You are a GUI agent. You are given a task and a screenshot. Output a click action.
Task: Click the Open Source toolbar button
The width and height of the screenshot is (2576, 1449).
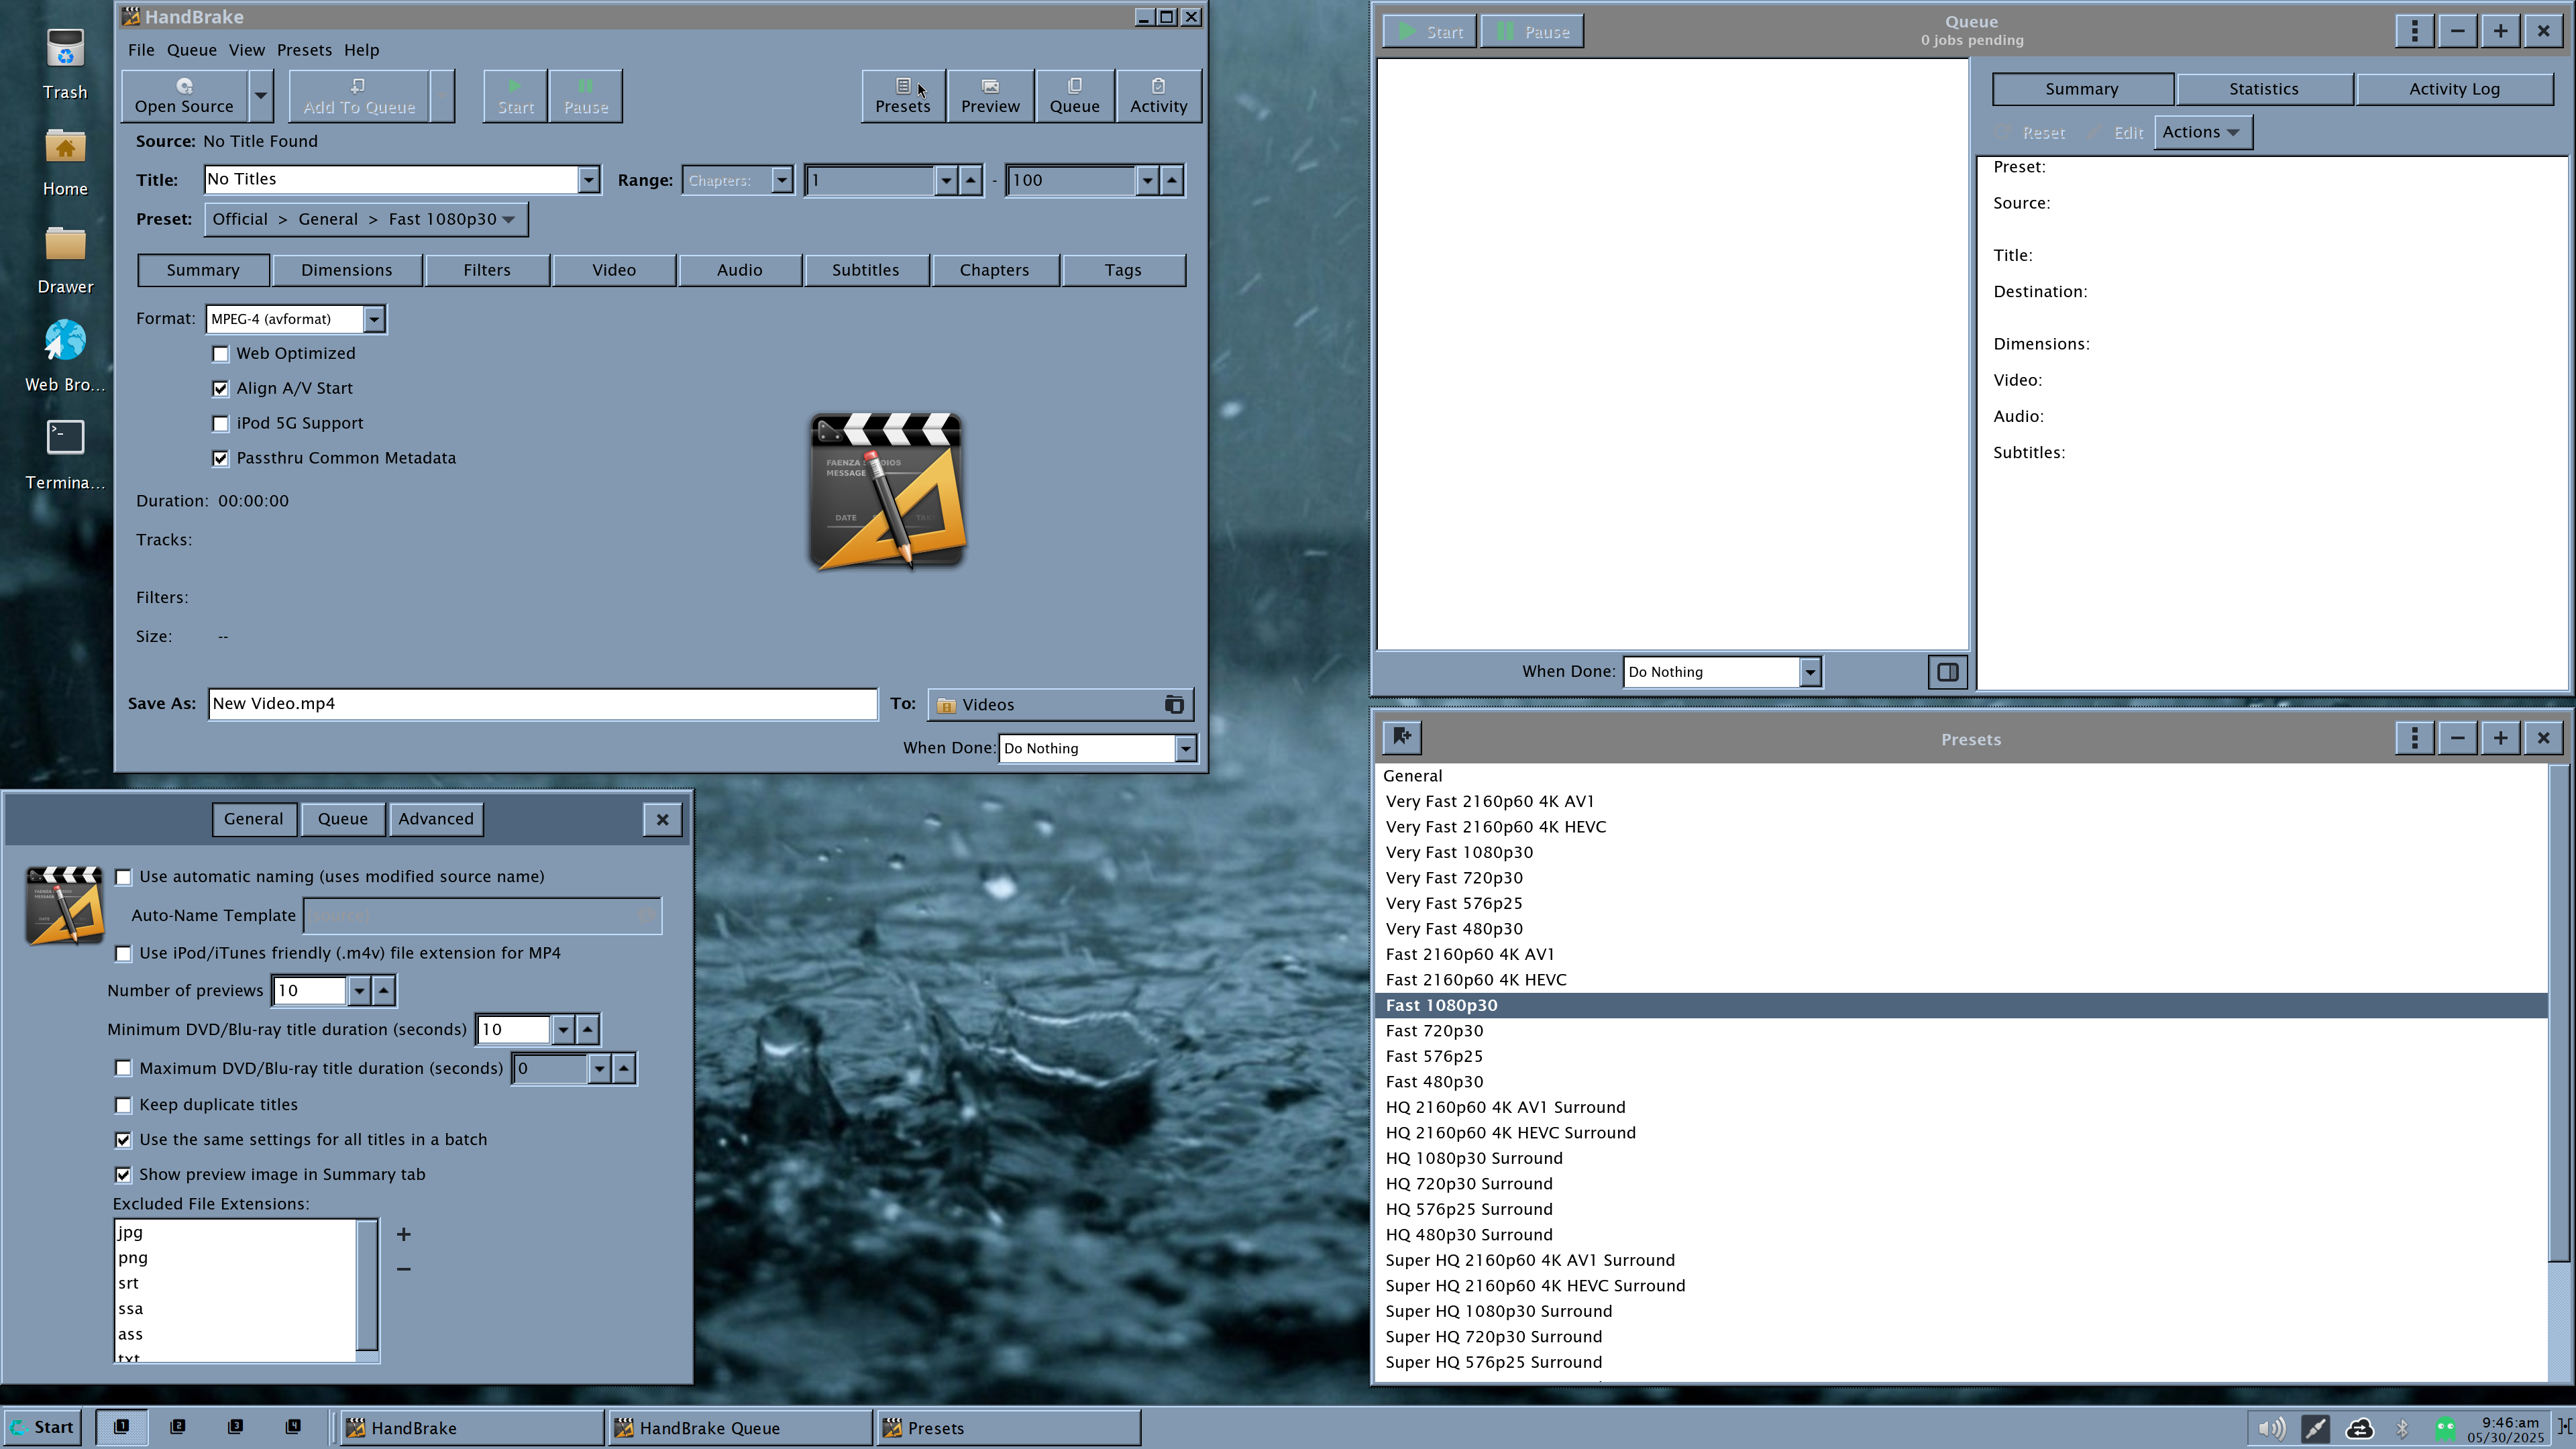click(x=184, y=96)
